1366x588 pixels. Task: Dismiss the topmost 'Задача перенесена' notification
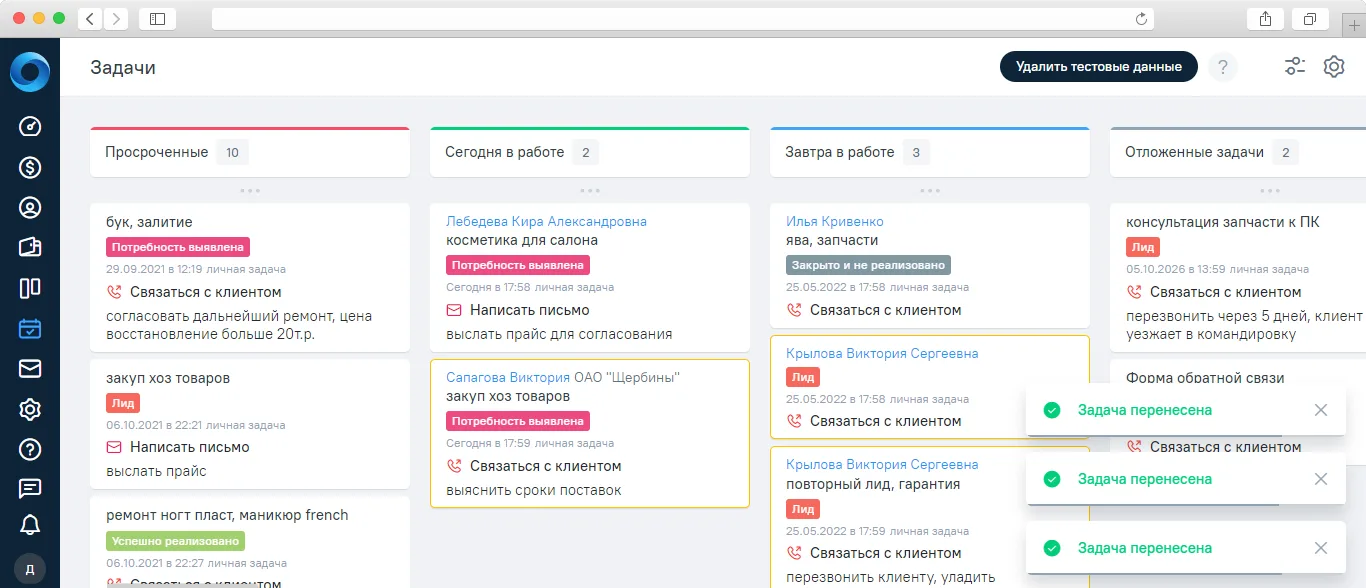coord(1321,410)
